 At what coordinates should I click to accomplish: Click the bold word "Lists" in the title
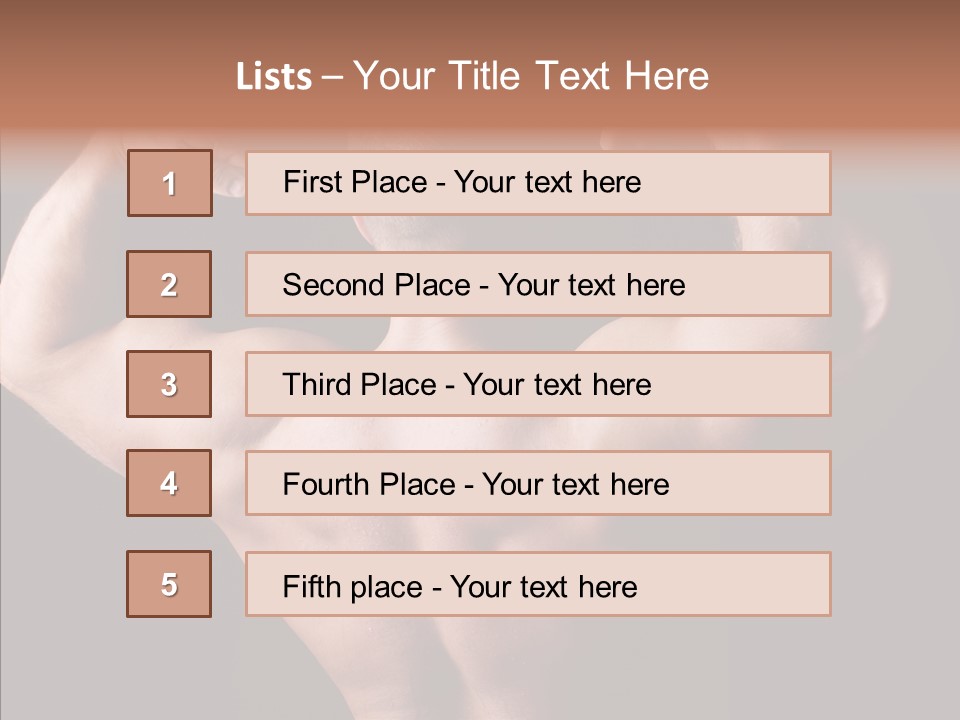[274, 77]
